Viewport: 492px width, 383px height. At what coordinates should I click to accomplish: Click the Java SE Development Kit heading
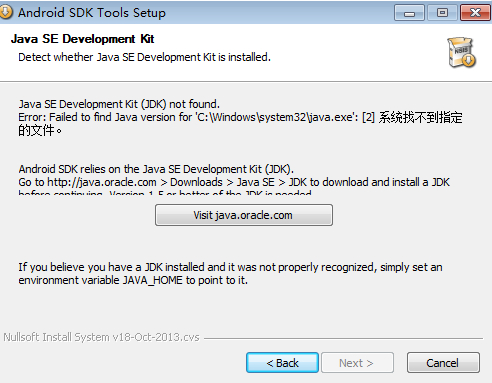tap(82, 39)
